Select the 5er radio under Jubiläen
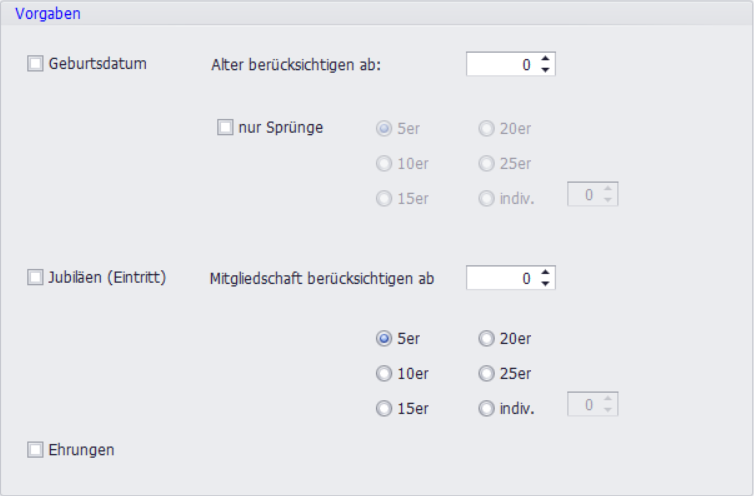The image size is (754, 496). click(383, 339)
